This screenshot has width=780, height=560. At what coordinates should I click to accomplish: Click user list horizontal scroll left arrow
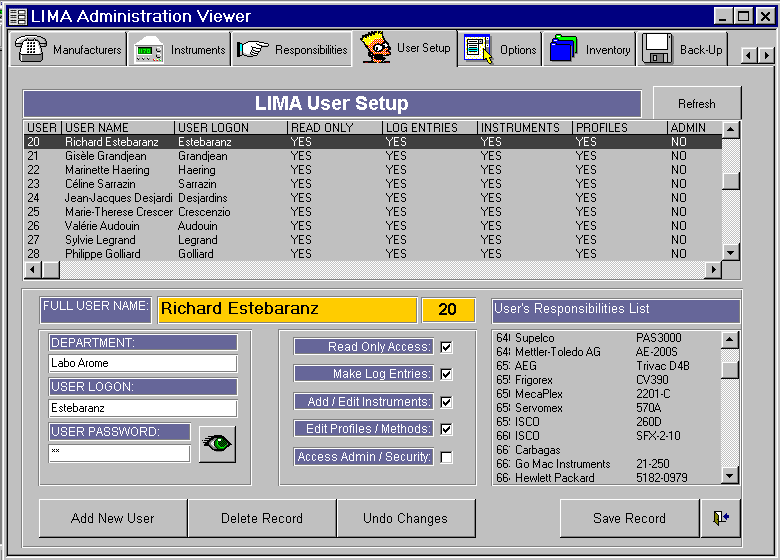(33, 270)
